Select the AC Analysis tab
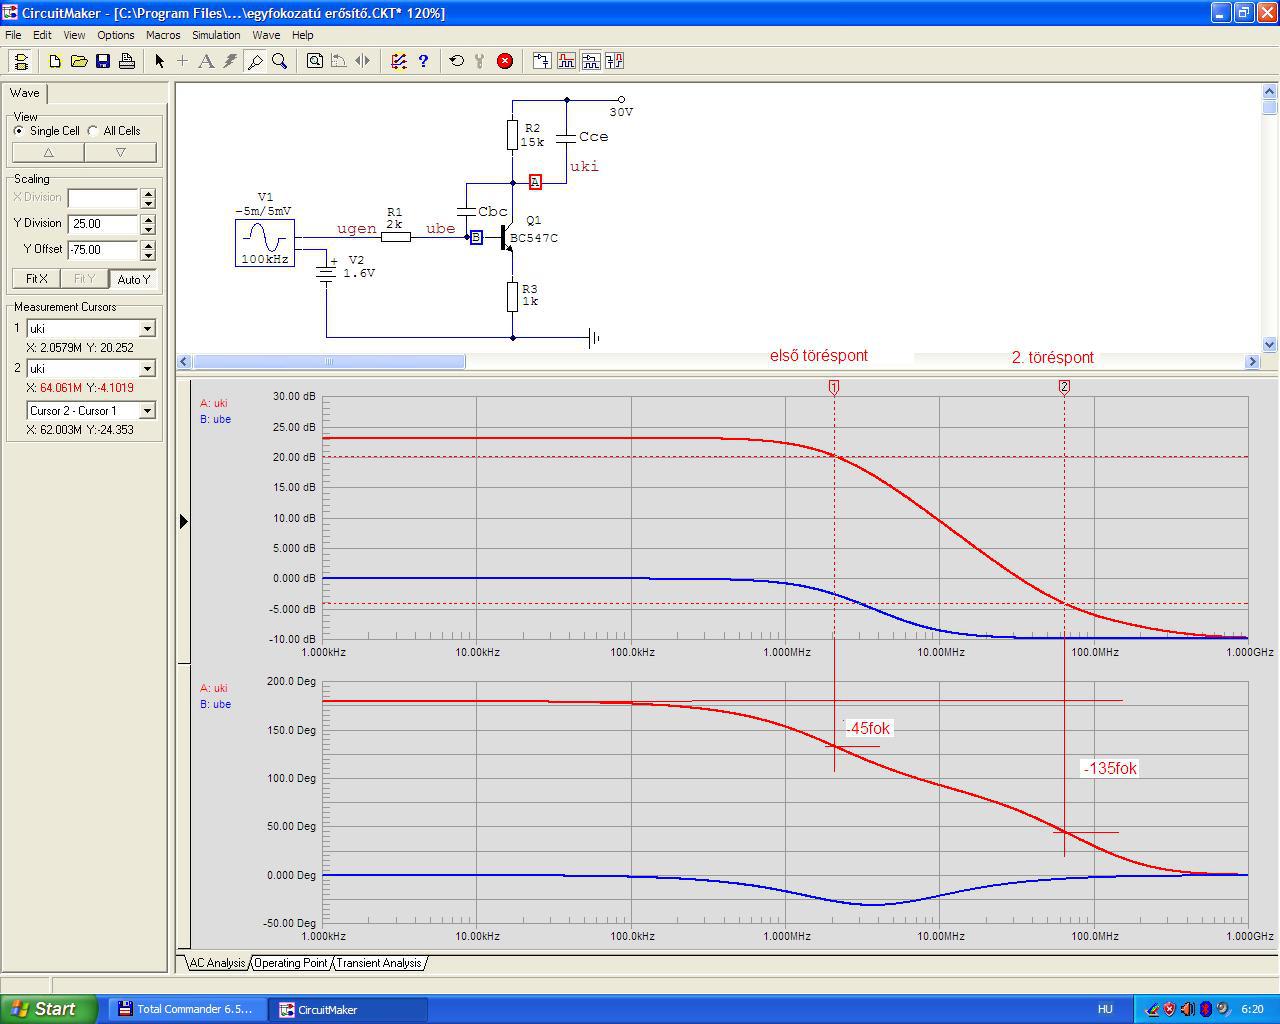 pyautogui.click(x=217, y=963)
